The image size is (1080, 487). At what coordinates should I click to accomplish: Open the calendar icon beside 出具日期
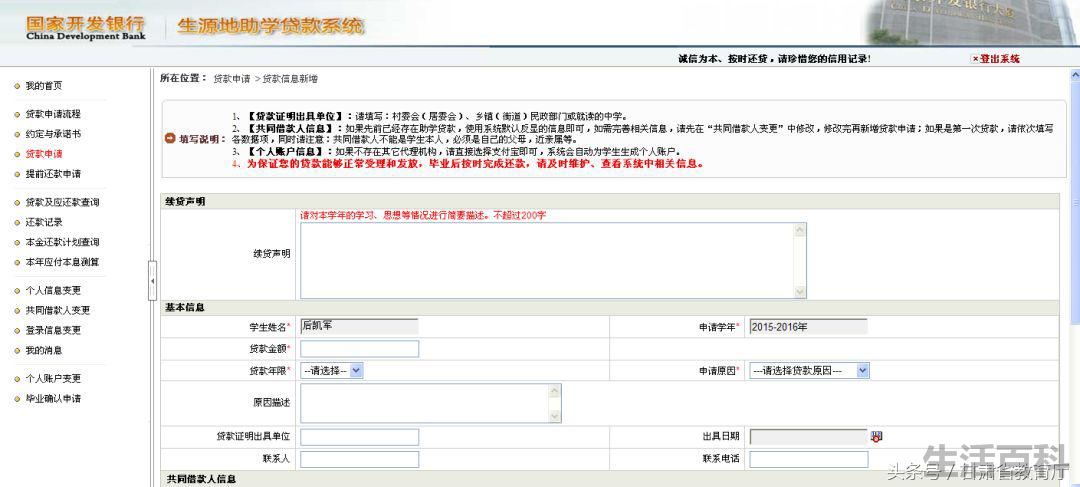click(876, 436)
